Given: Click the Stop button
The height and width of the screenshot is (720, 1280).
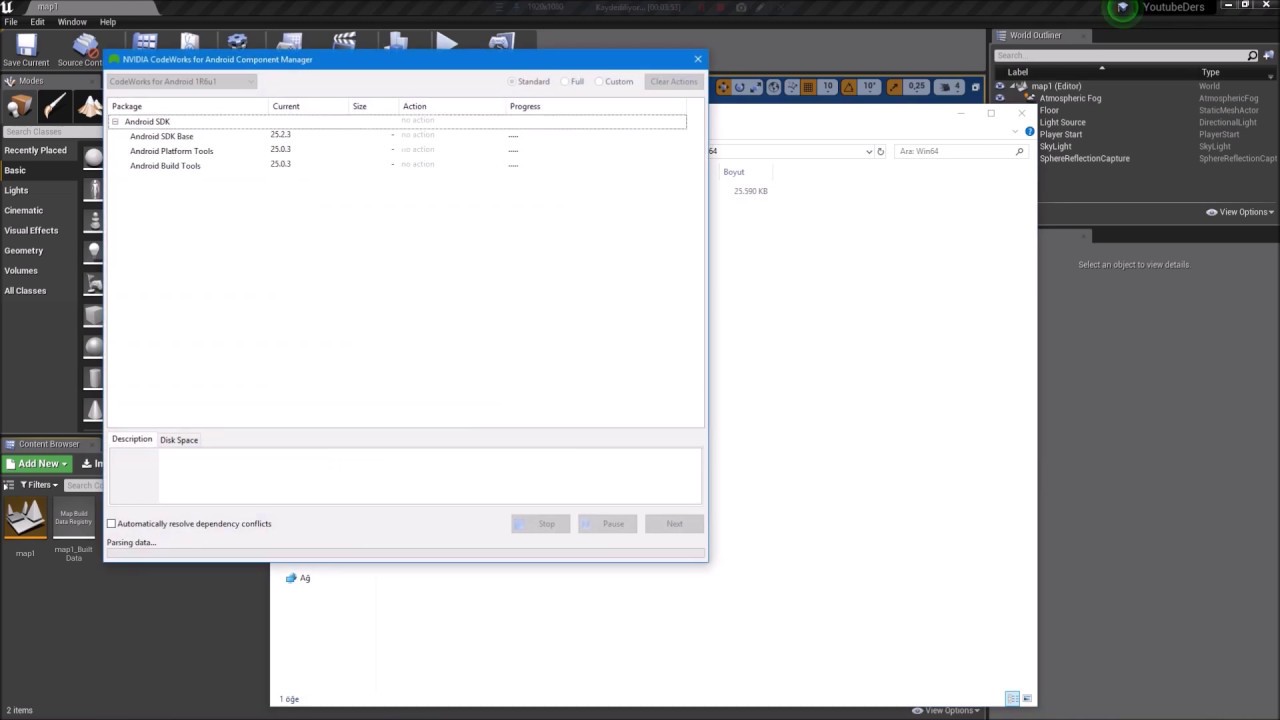Looking at the screenshot, I should pos(540,524).
